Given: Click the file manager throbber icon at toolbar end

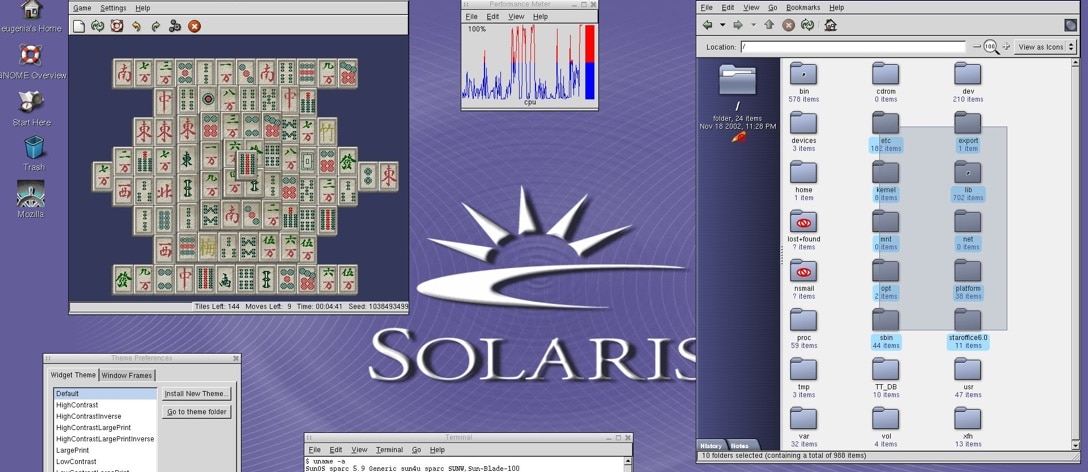Looking at the screenshot, I should 1071,25.
